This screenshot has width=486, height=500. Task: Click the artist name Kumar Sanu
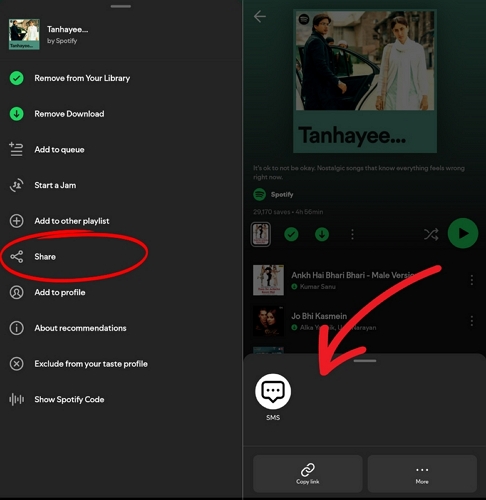coord(318,287)
